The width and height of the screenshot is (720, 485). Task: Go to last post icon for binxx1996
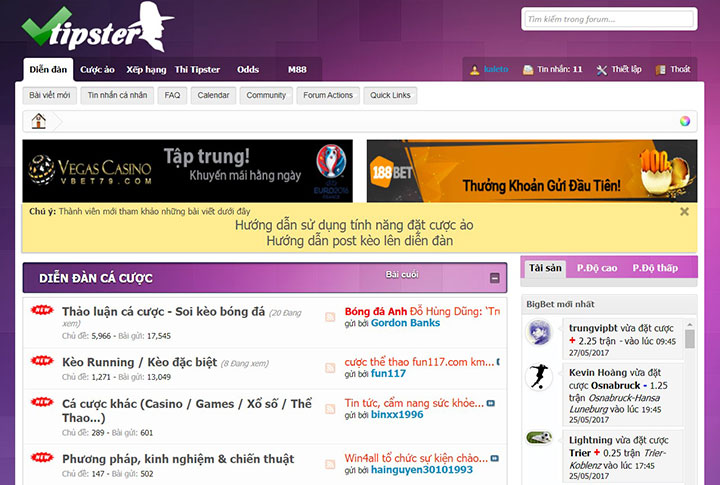[x=490, y=403]
